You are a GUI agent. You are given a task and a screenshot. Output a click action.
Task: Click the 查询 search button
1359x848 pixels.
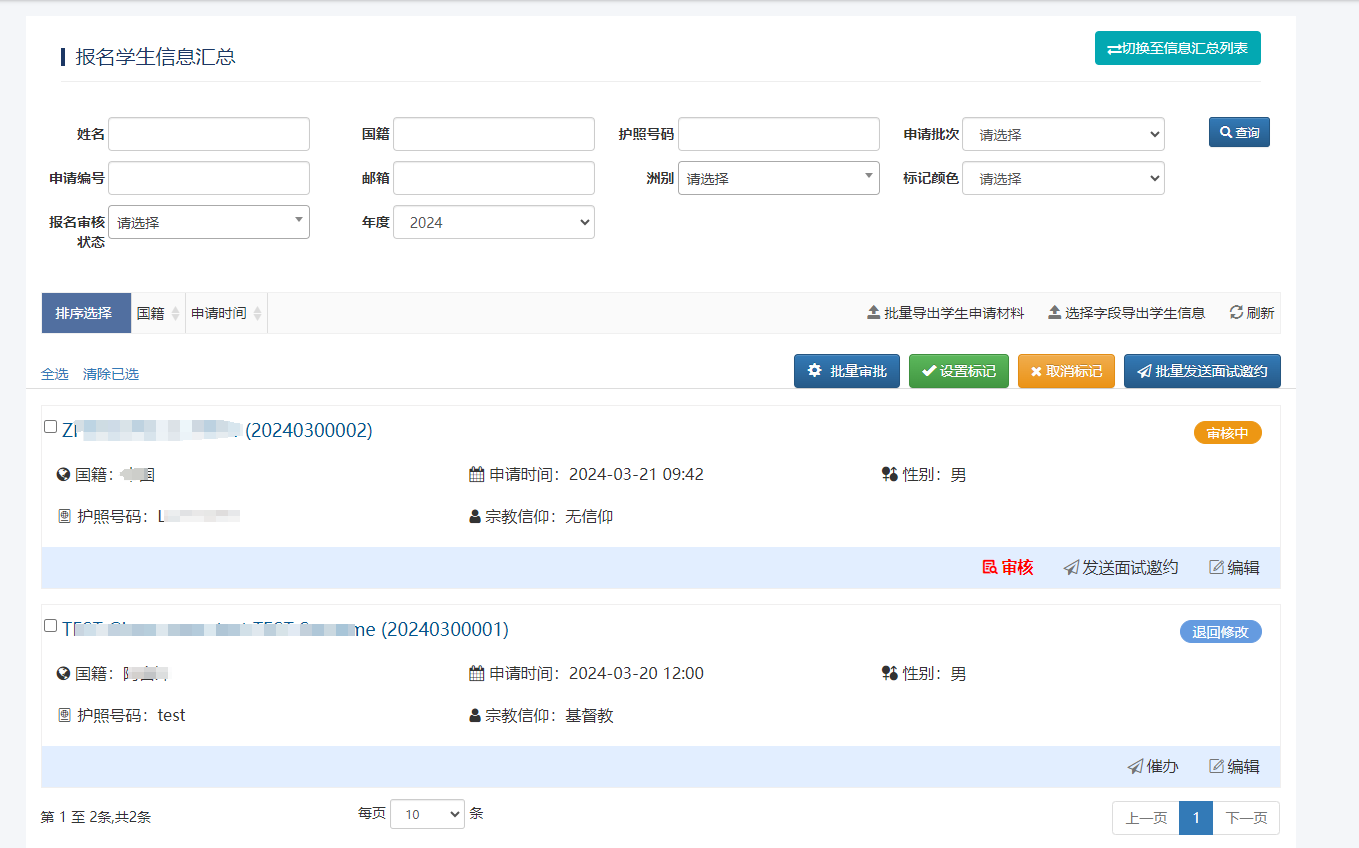pos(1239,132)
